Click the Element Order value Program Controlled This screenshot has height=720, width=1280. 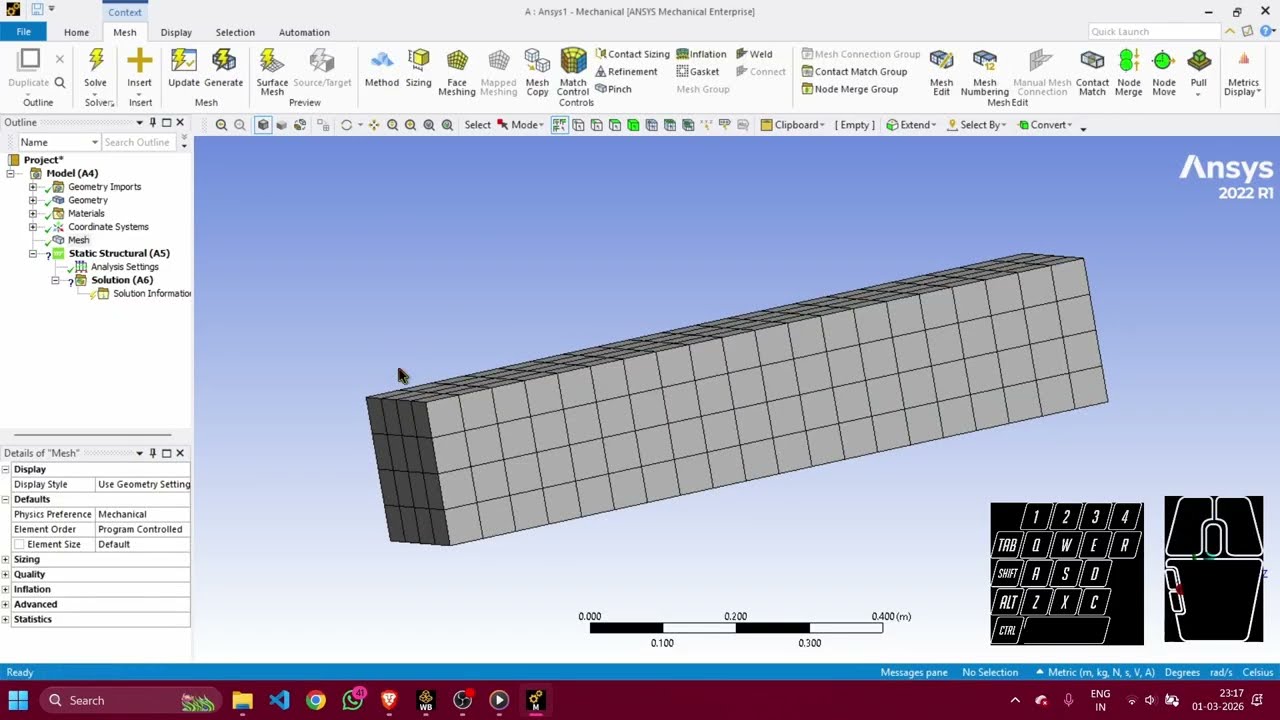coord(142,529)
